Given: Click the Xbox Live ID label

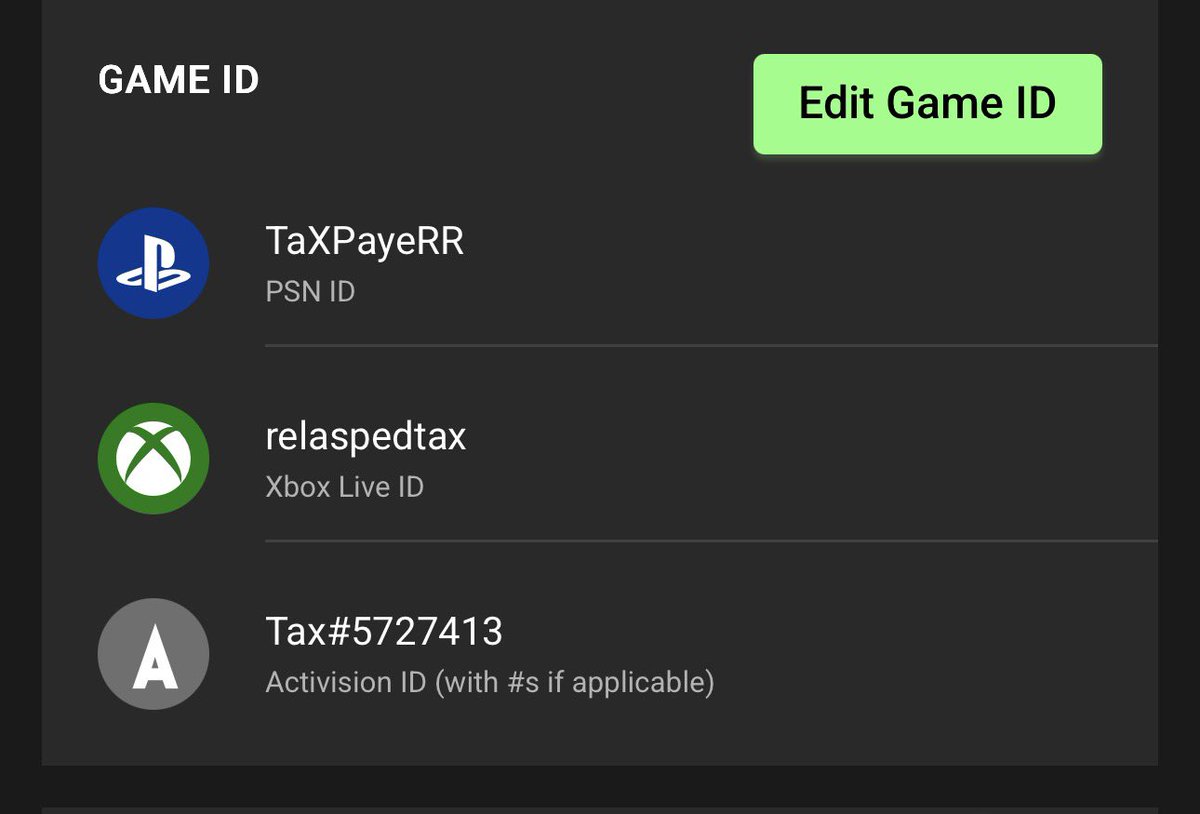Looking at the screenshot, I should pyautogui.click(x=344, y=487).
